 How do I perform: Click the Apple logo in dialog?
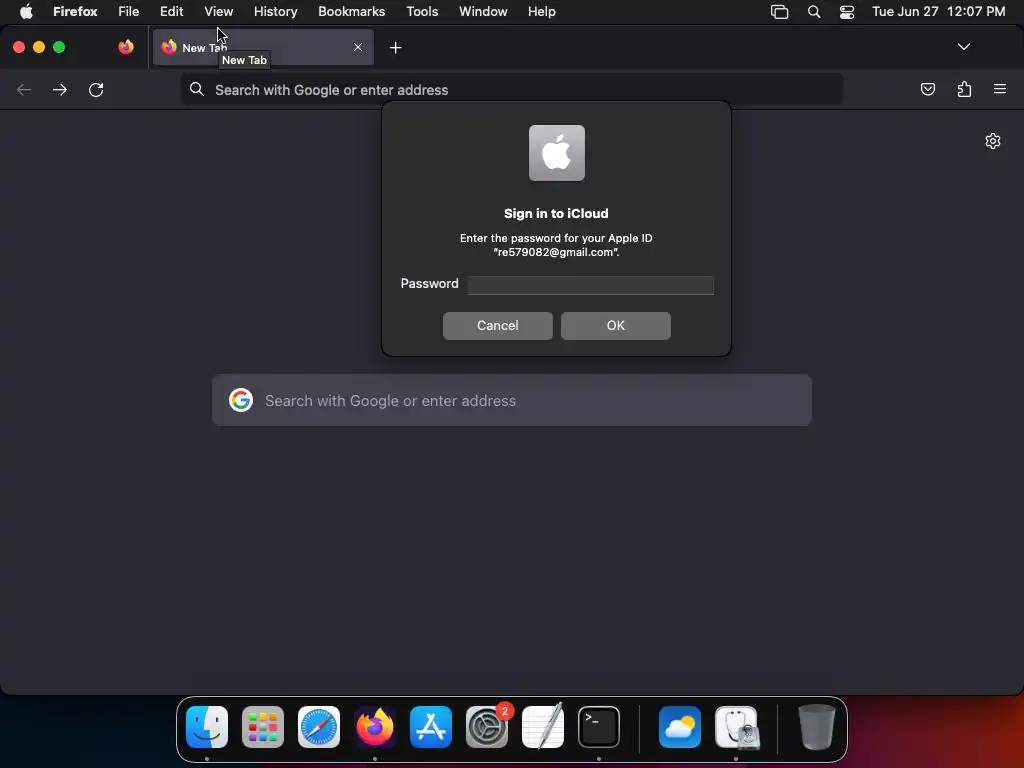556,153
